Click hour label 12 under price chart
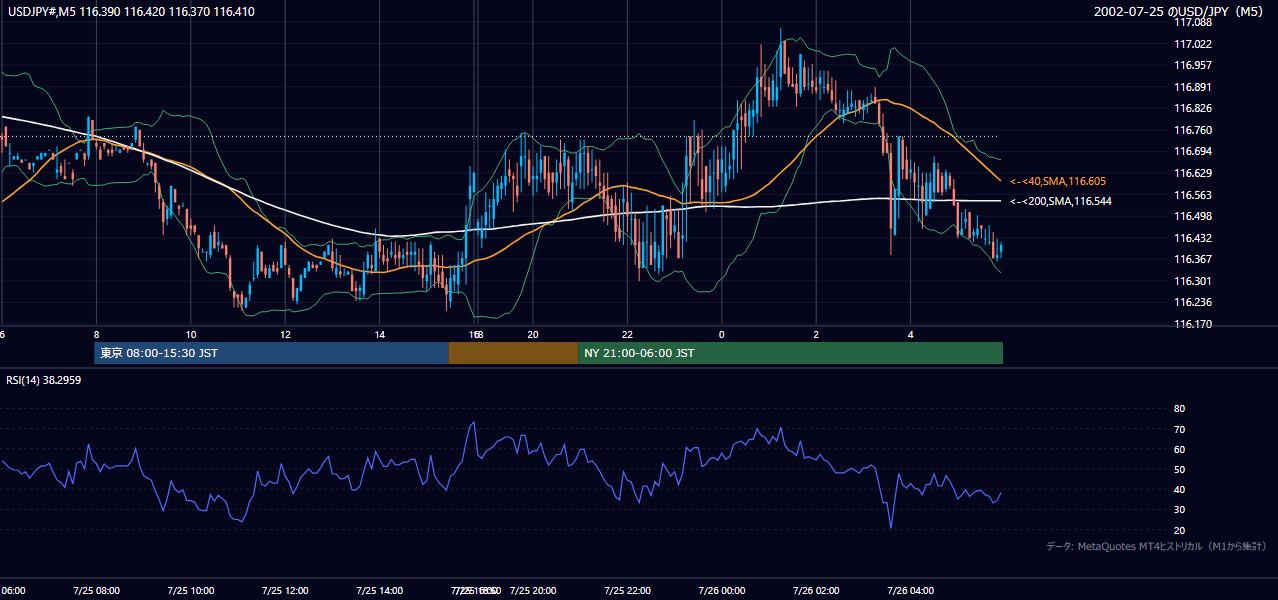 tap(285, 334)
